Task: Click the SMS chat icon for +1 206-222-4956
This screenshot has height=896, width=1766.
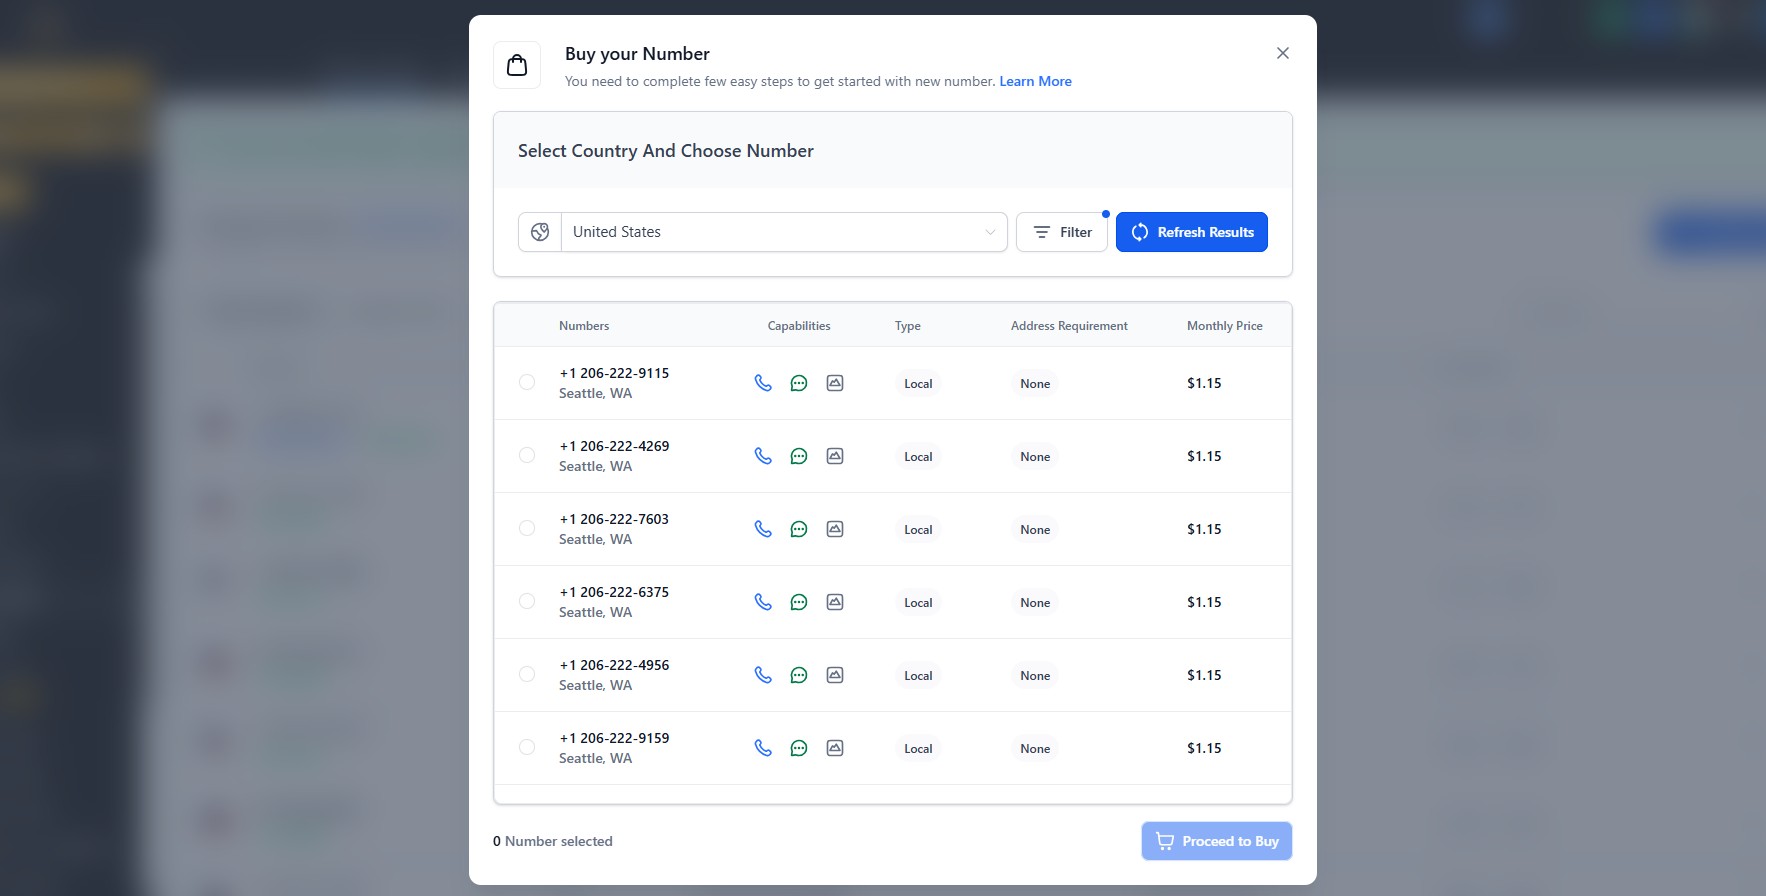Action: (x=799, y=675)
